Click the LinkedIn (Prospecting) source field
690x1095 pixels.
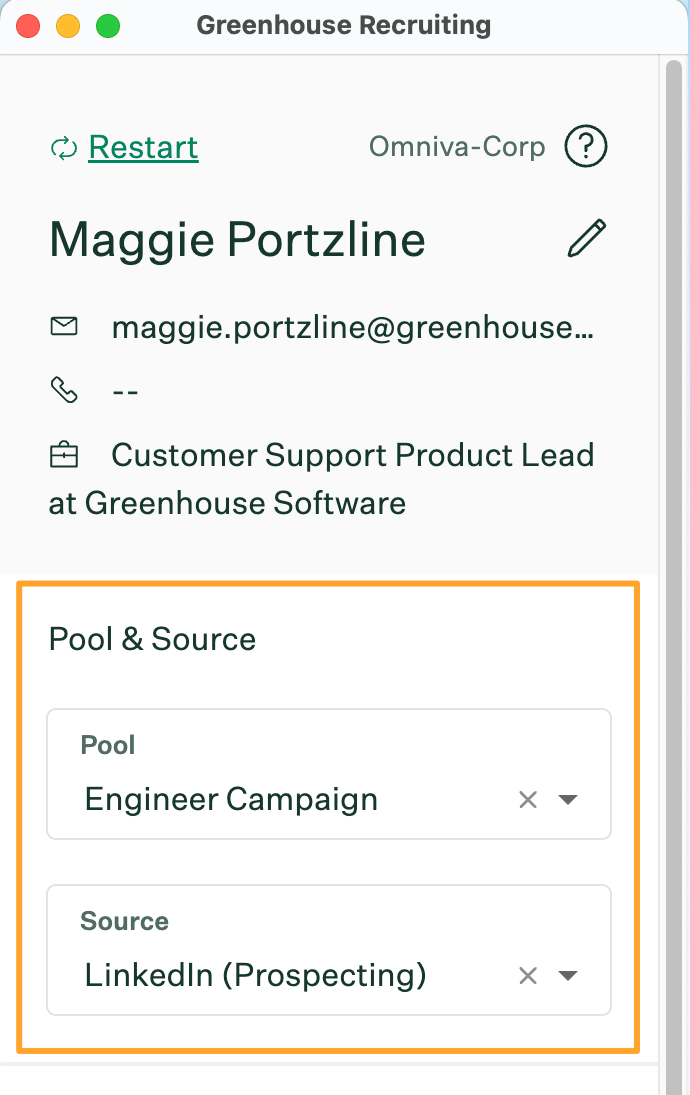329,950
